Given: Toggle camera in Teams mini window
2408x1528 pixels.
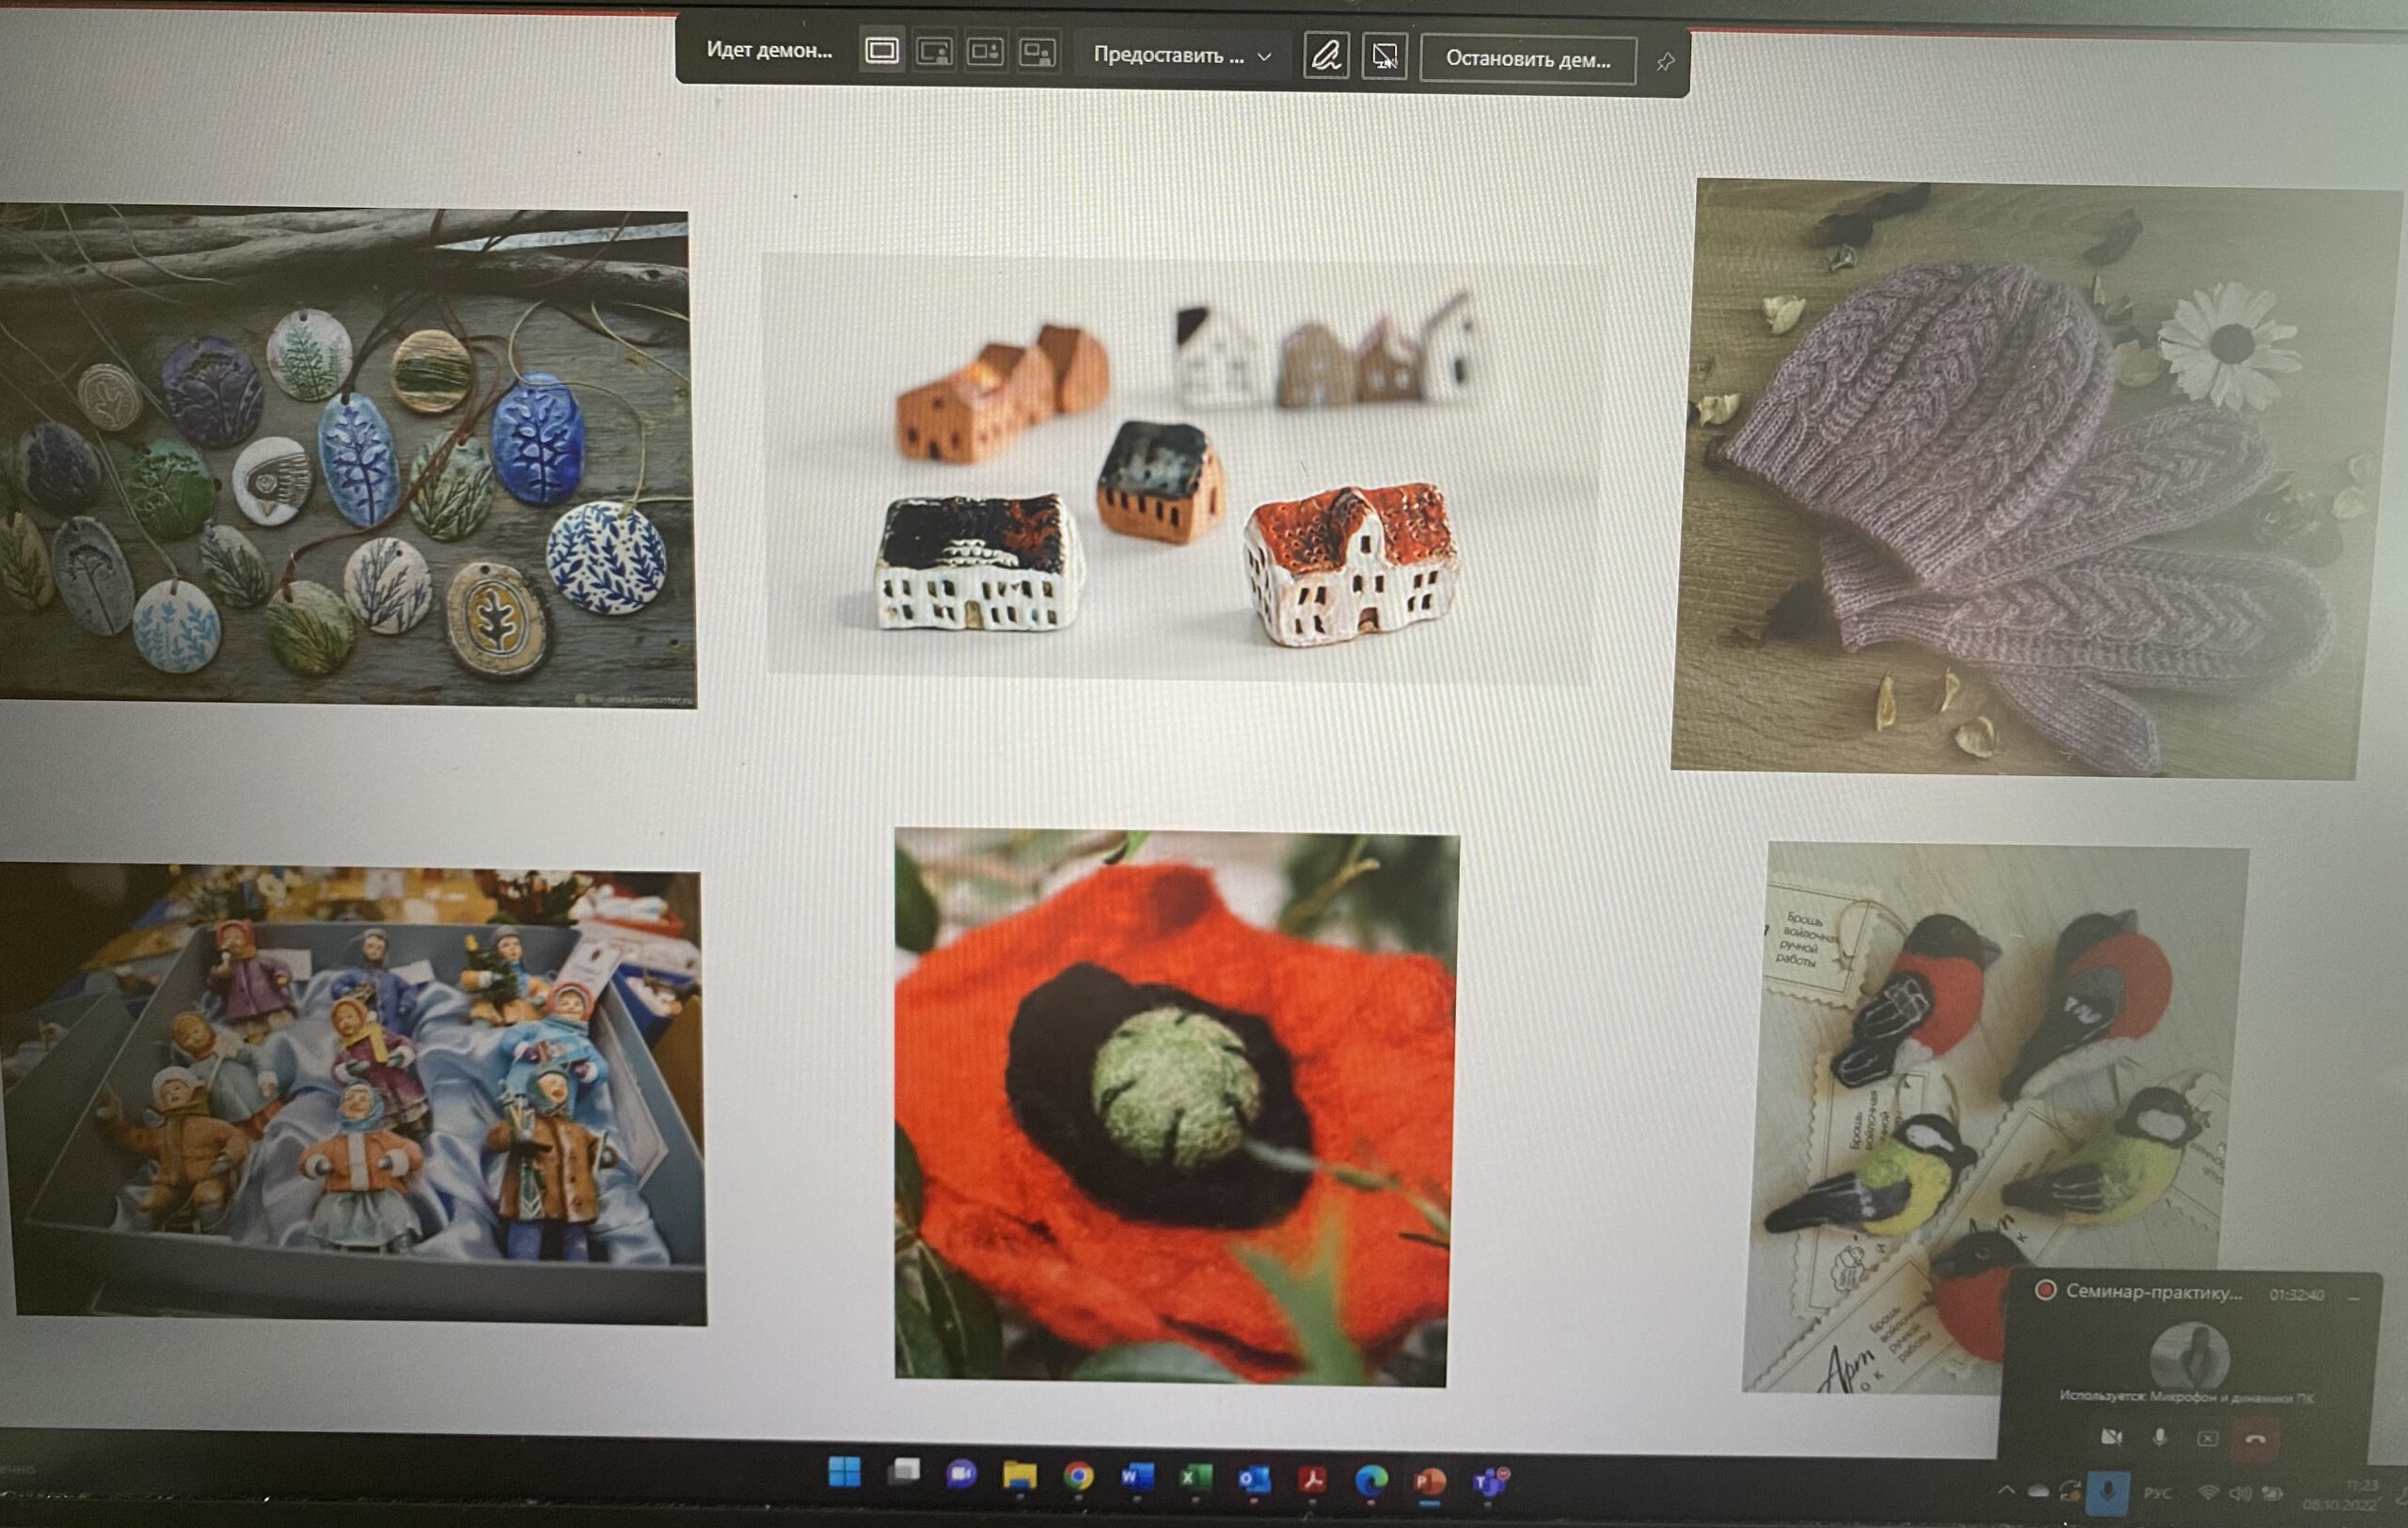Looking at the screenshot, I should pyautogui.click(x=2111, y=1437).
